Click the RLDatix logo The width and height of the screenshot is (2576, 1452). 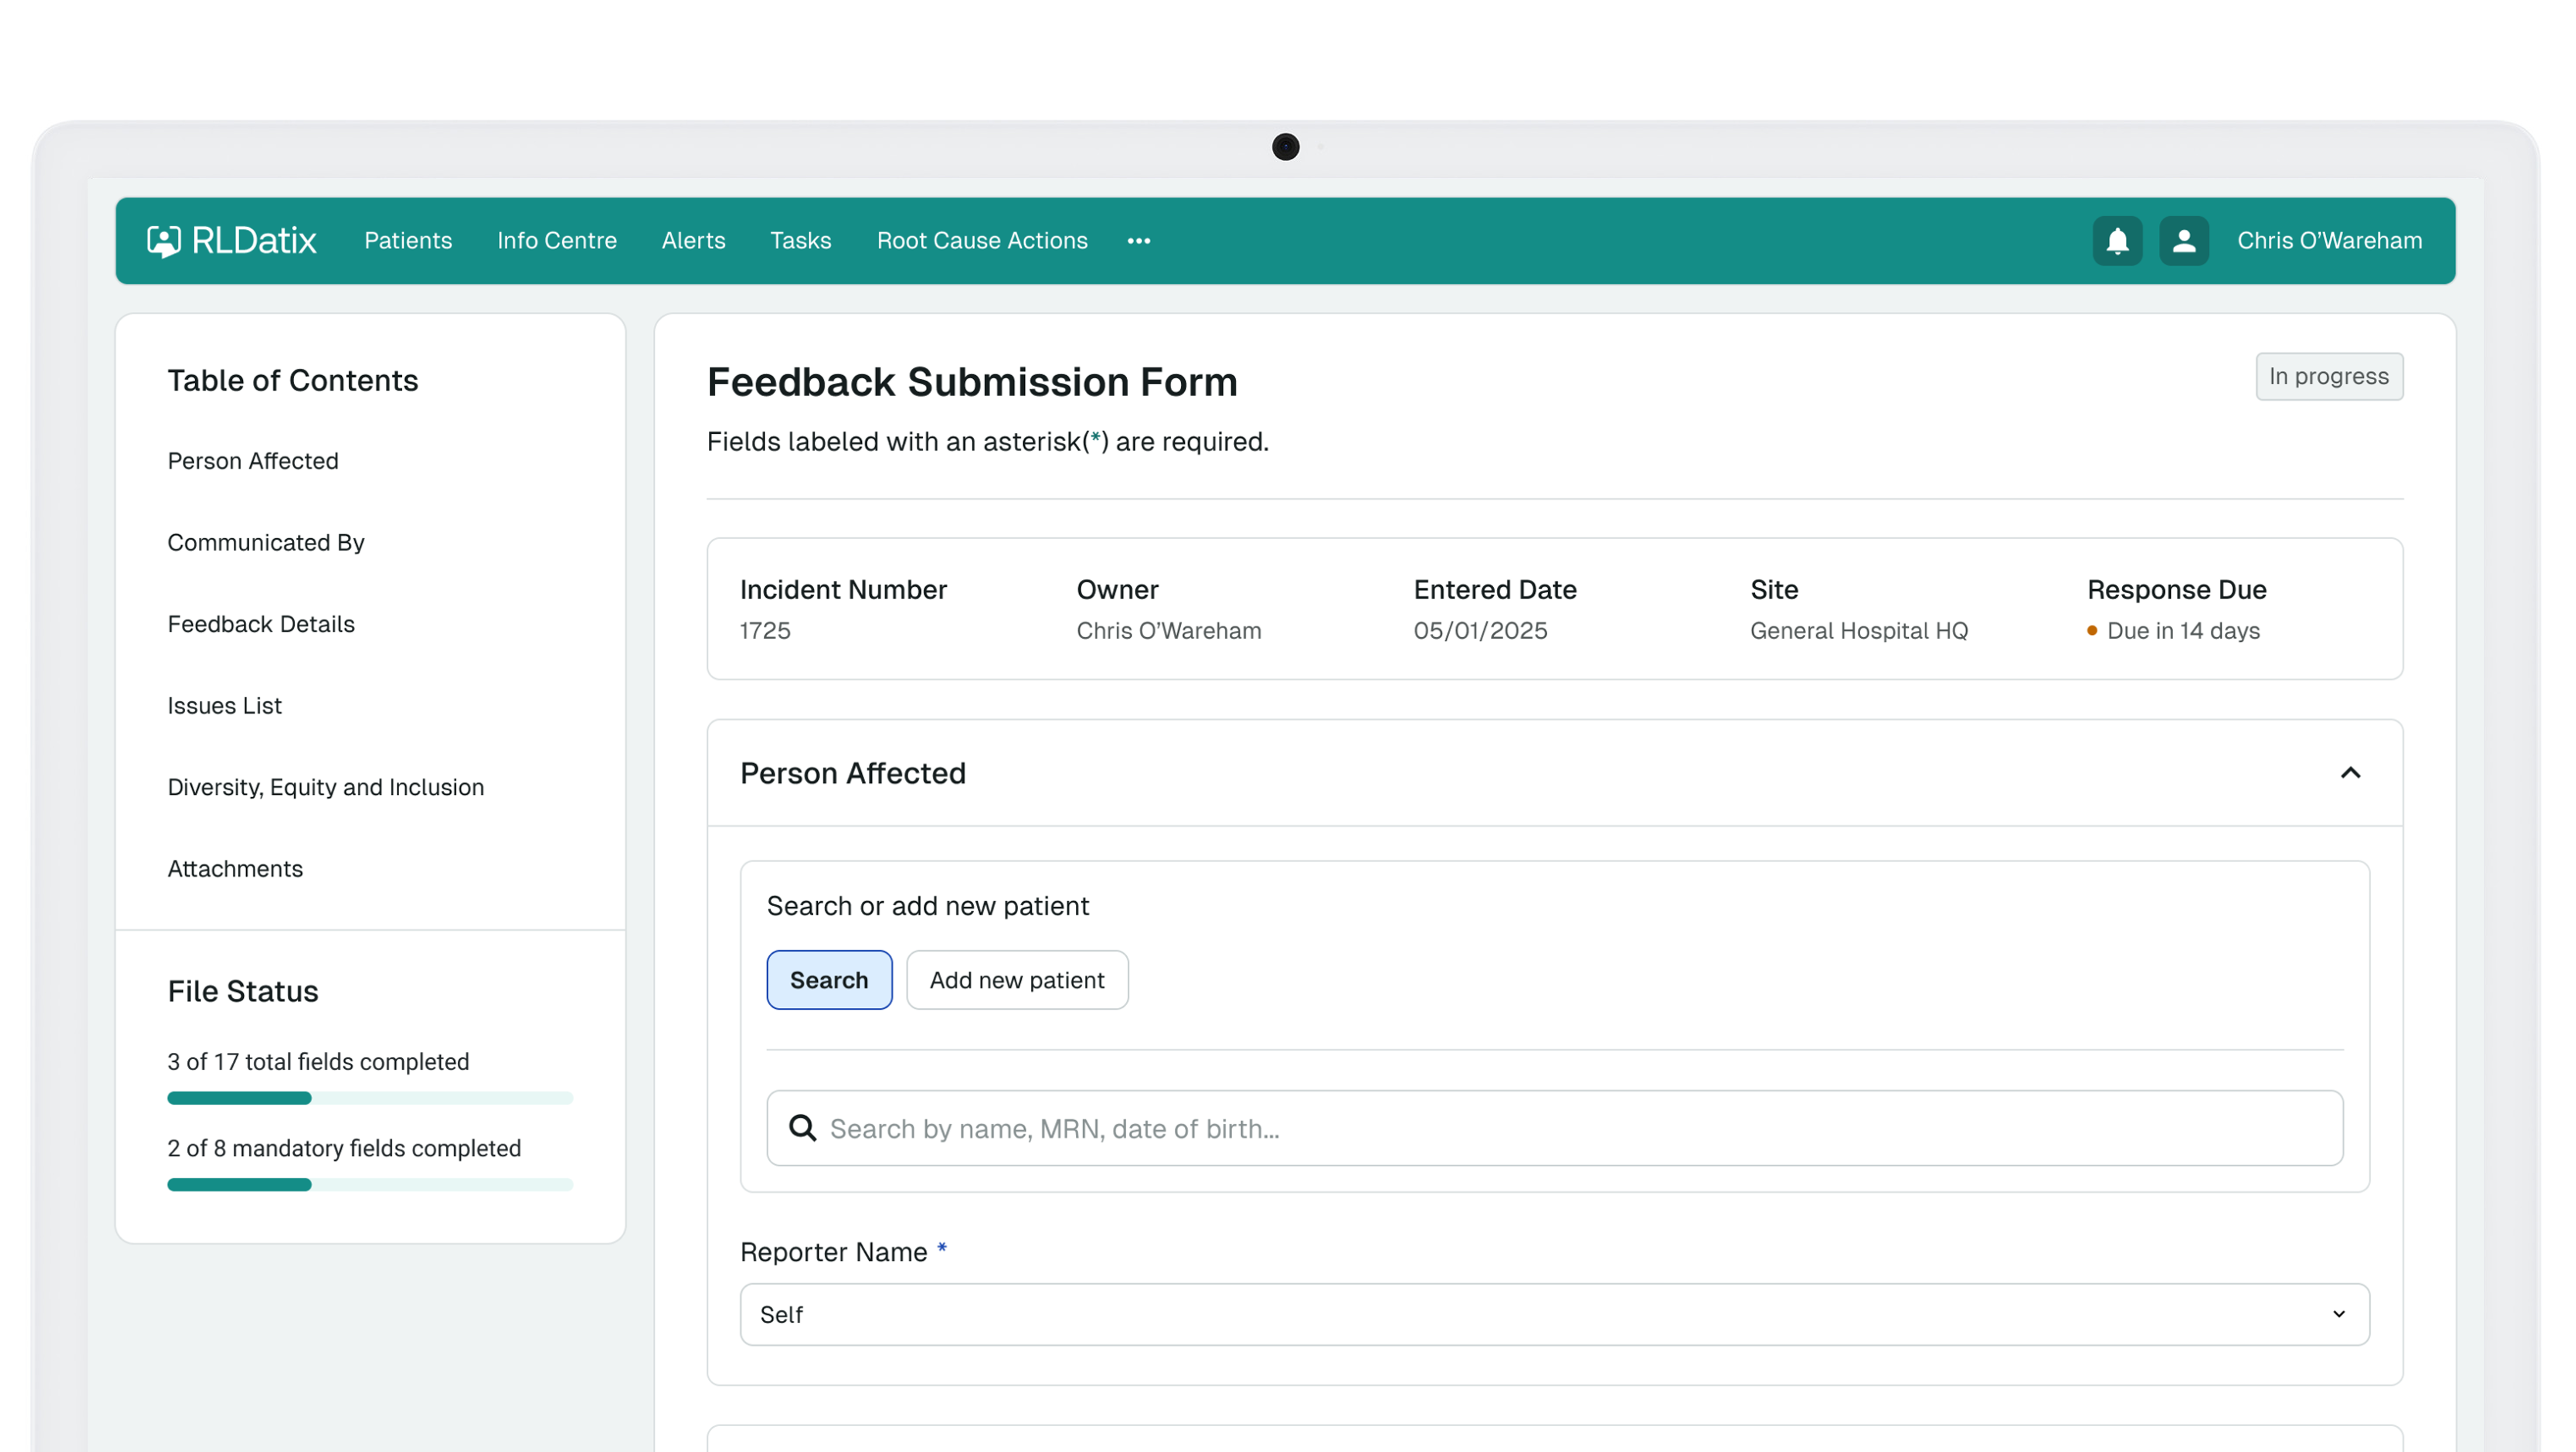pos(231,240)
